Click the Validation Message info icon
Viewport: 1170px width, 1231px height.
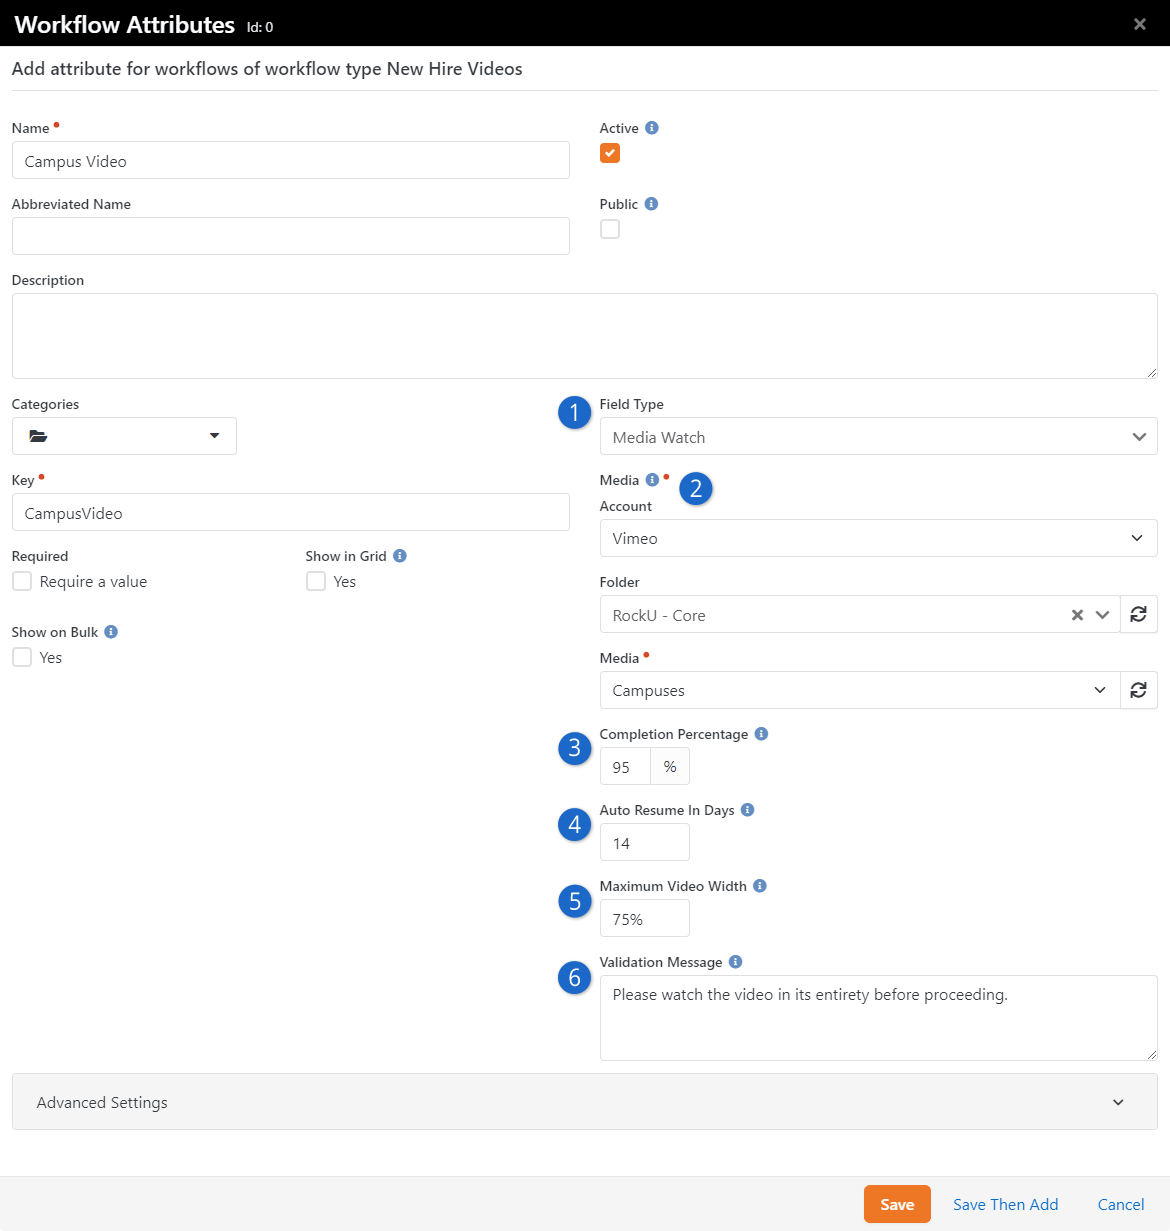(x=735, y=962)
